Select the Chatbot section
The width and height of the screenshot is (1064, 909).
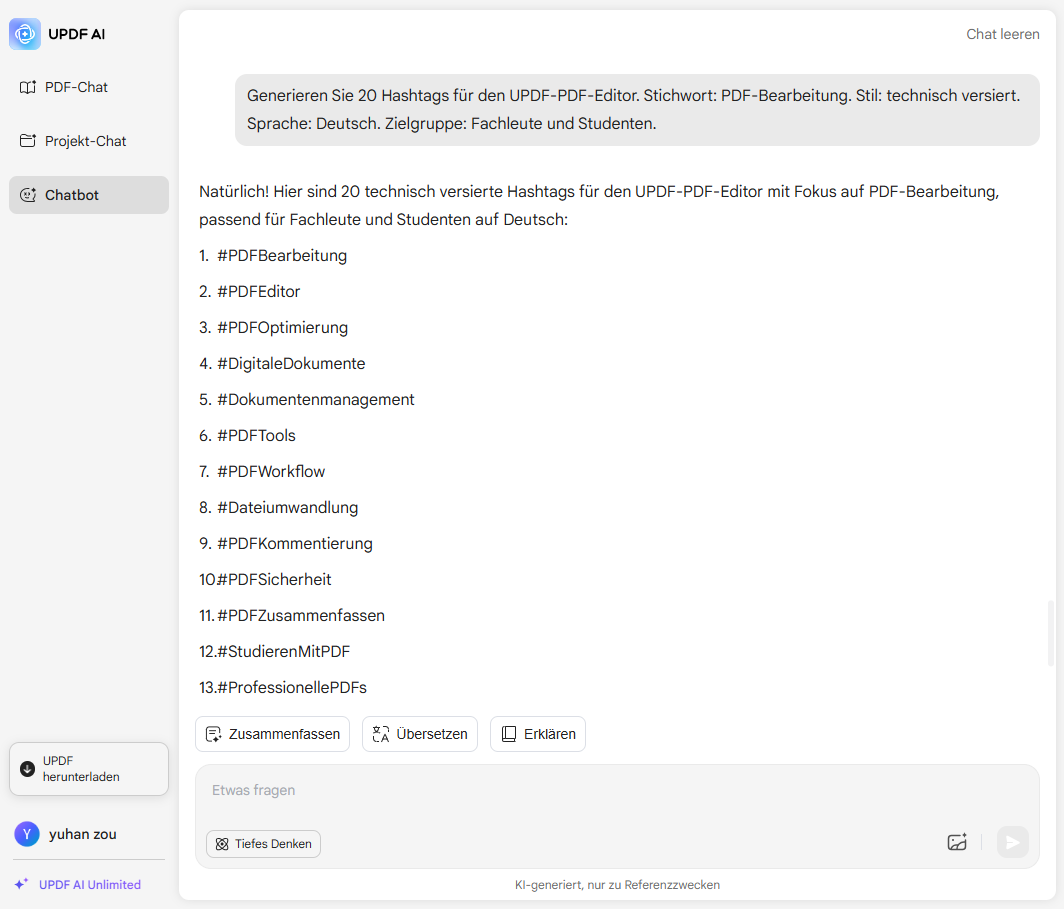click(89, 195)
